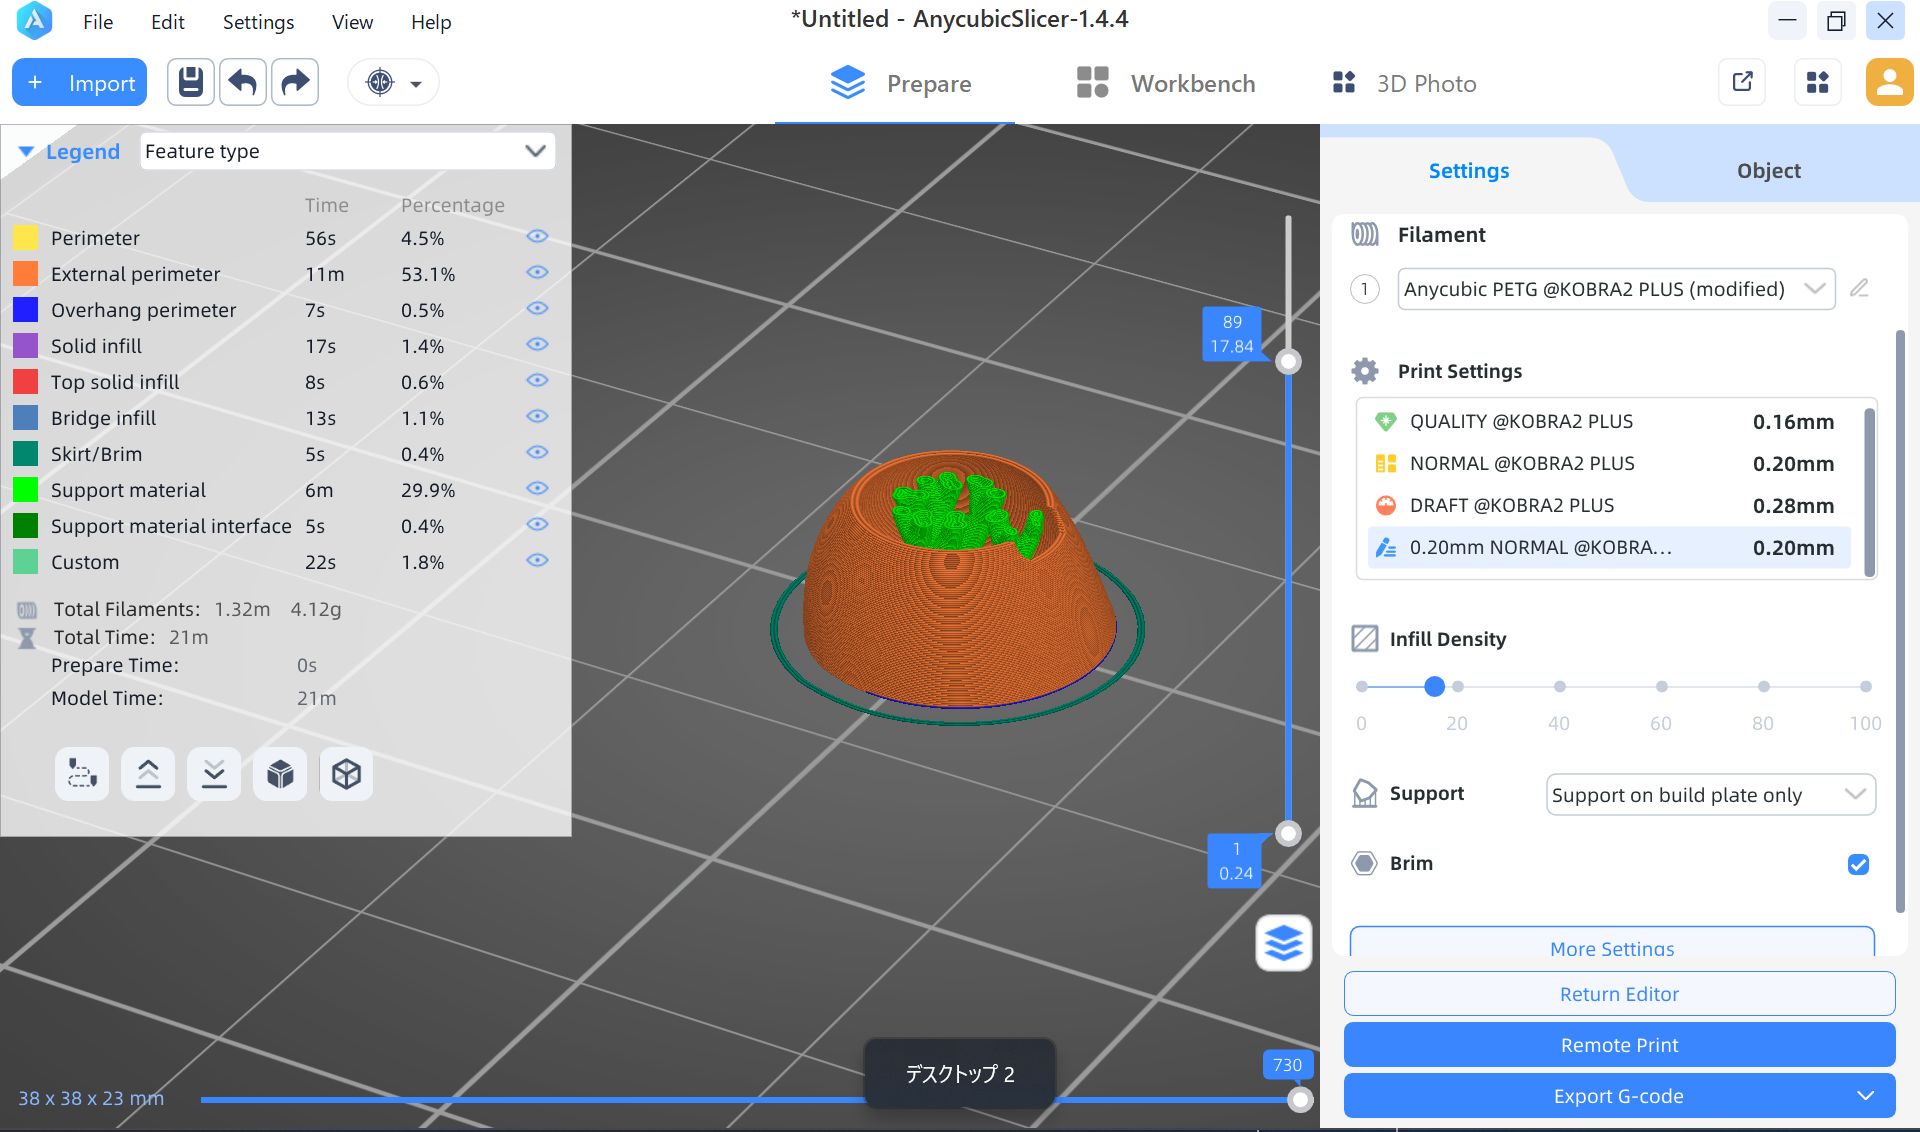
Task: Redo the last action
Action: 295,83
